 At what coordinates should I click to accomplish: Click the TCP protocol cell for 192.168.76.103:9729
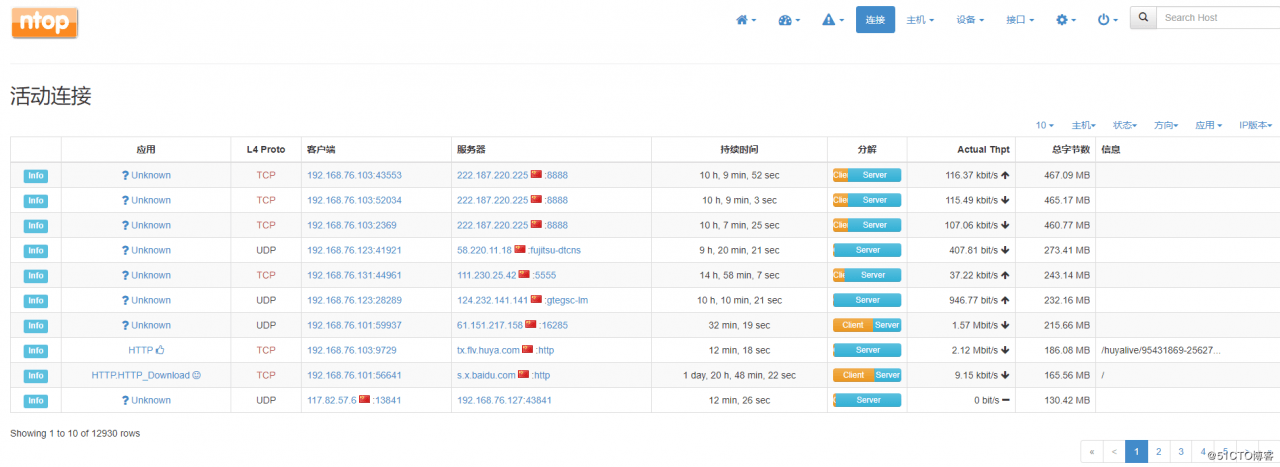266,350
